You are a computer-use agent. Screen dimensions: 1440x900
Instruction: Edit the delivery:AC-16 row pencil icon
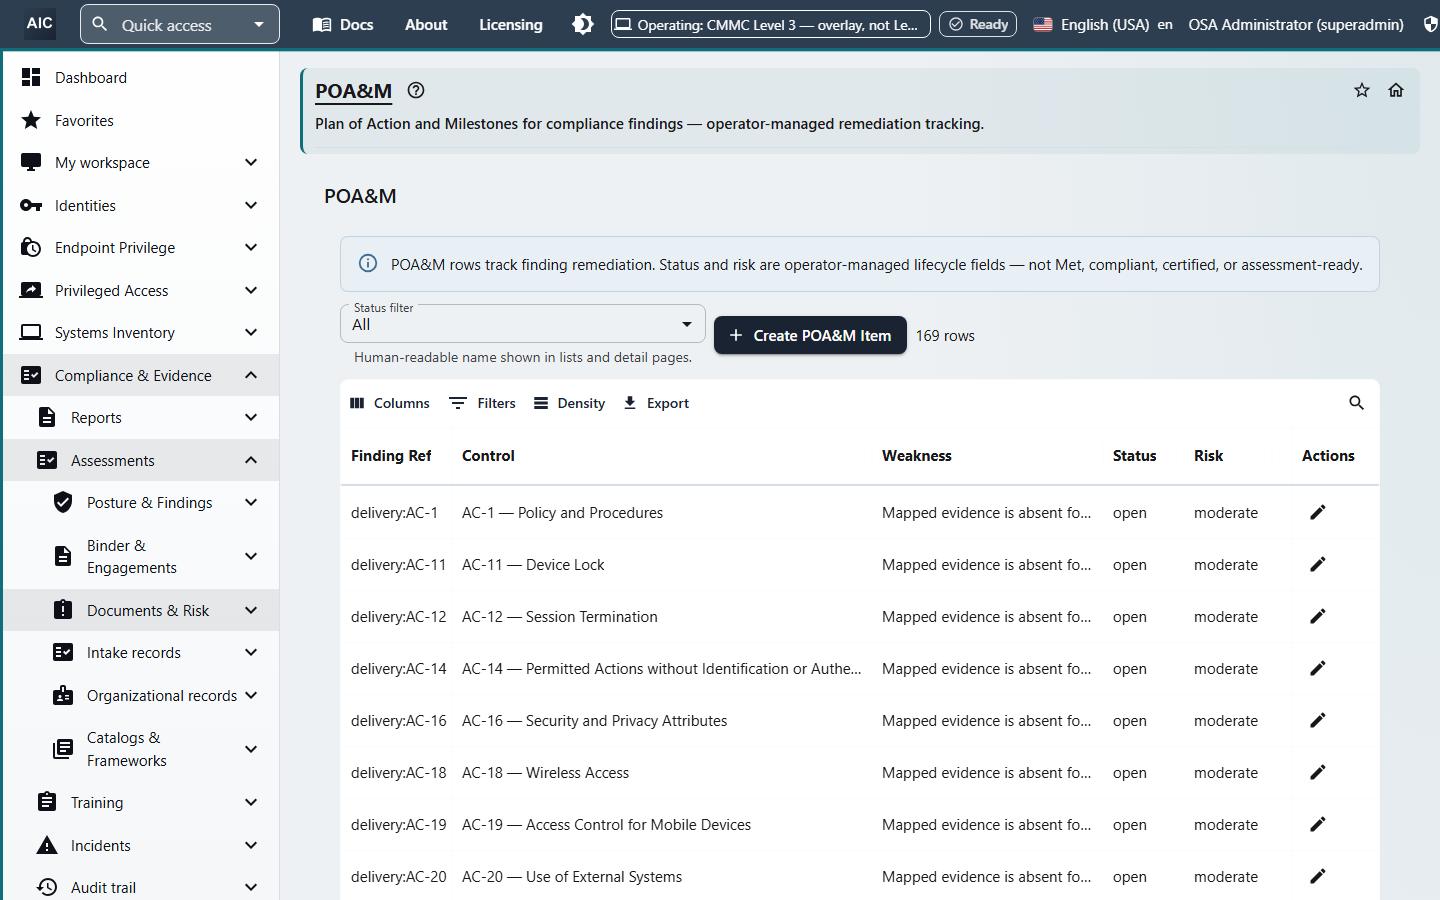point(1318,720)
